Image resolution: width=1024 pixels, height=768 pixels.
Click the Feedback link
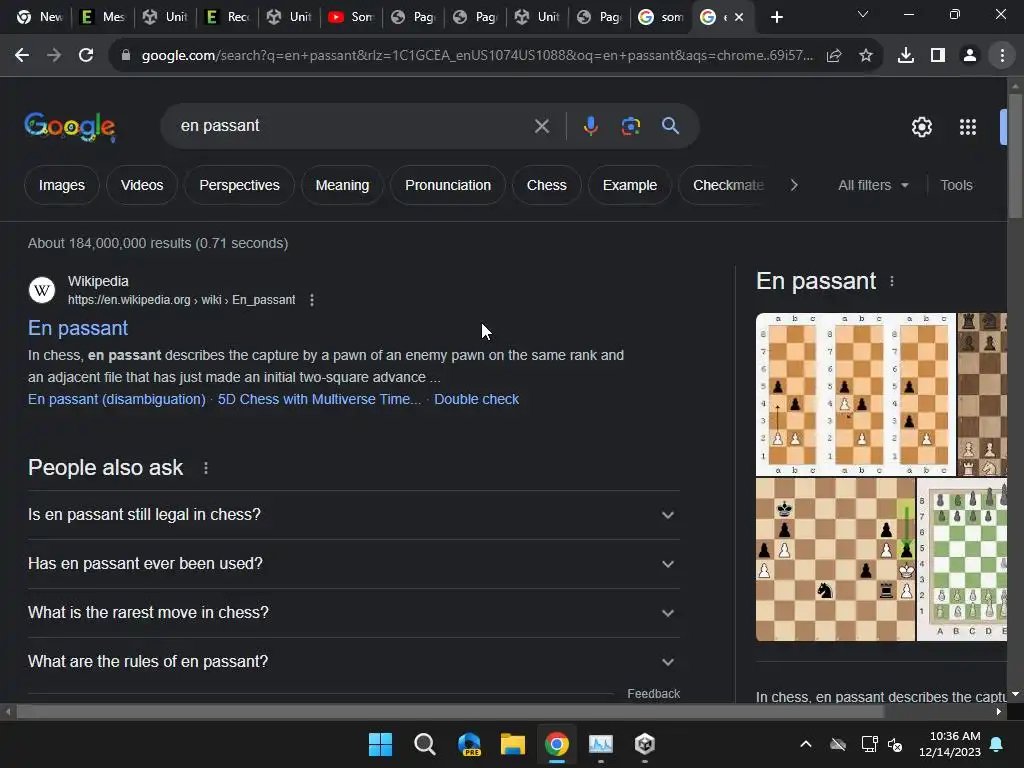coord(653,694)
